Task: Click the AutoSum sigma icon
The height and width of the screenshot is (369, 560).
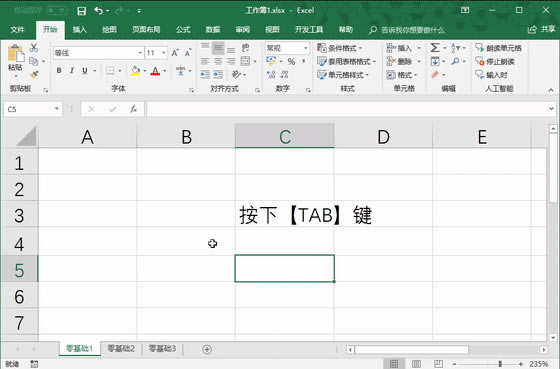Action: tap(435, 48)
